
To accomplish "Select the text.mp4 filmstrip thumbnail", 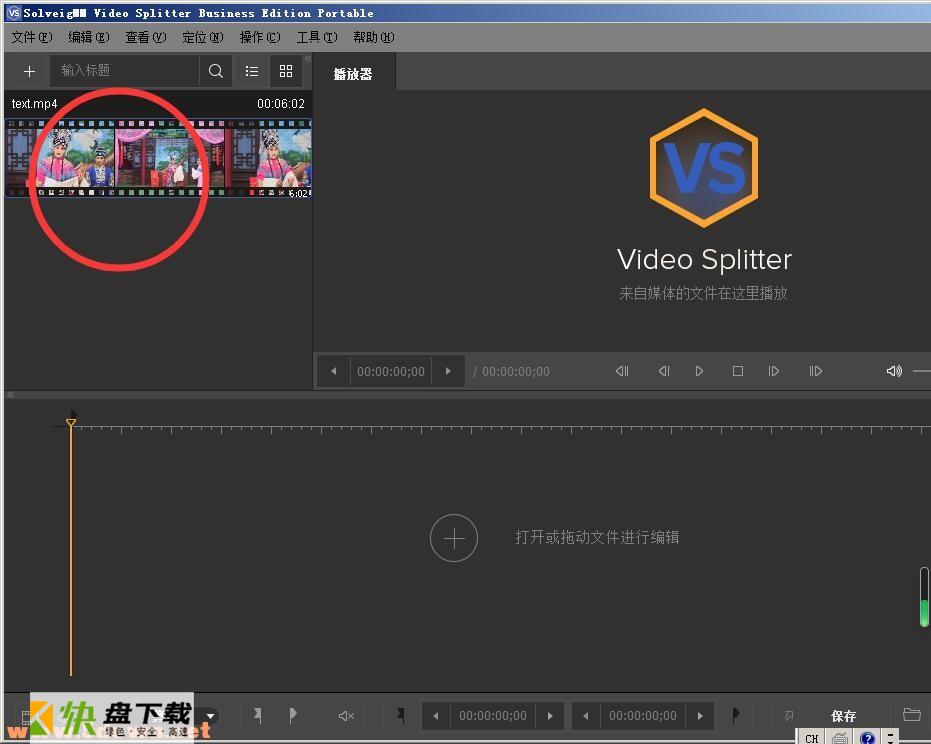I will coord(158,158).
